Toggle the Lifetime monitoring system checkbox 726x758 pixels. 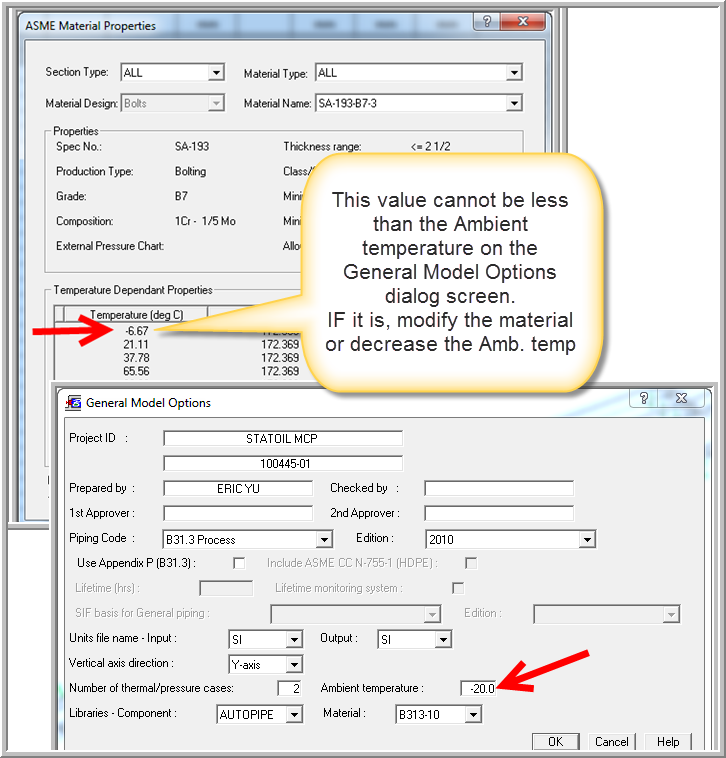click(x=458, y=588)
